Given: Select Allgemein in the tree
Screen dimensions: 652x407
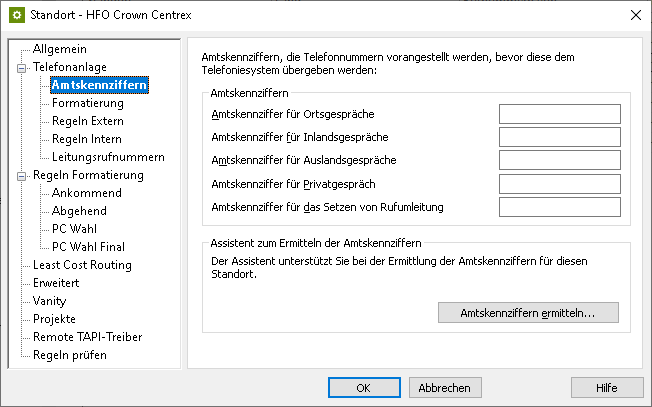Looking at the screenshot, I should (x=60, y=49).
